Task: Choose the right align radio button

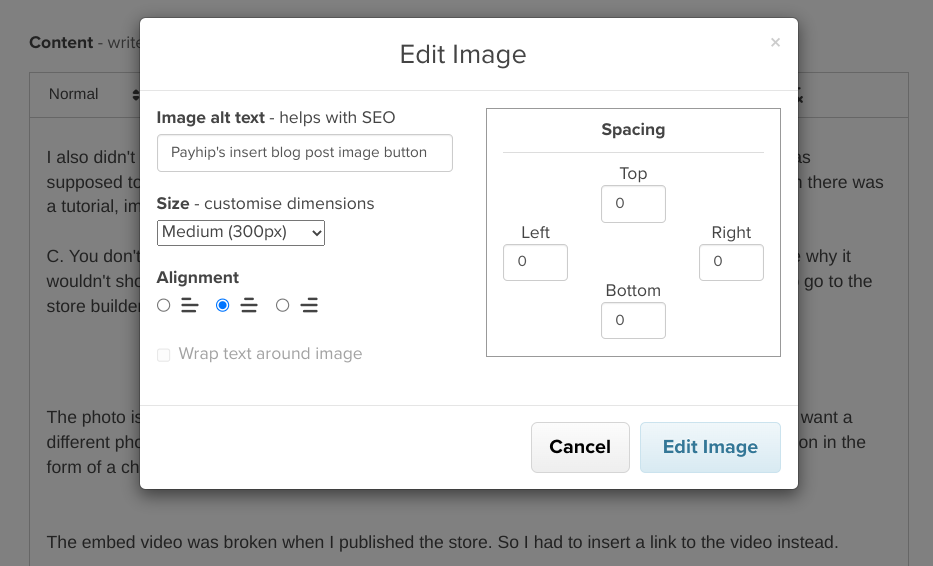Action: (x=283, y=305)
